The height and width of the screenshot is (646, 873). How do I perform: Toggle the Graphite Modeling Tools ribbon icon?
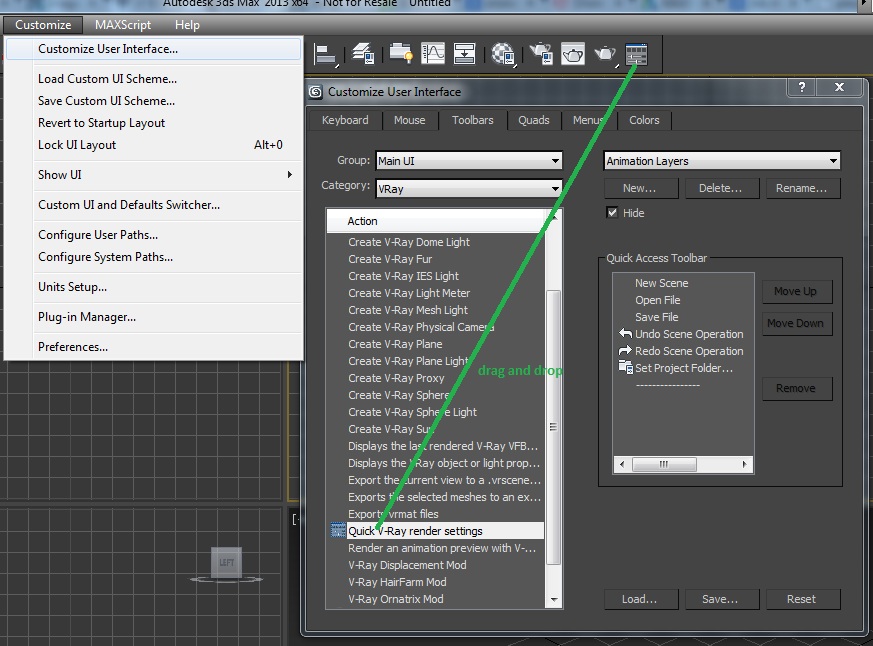pos(401,54)
